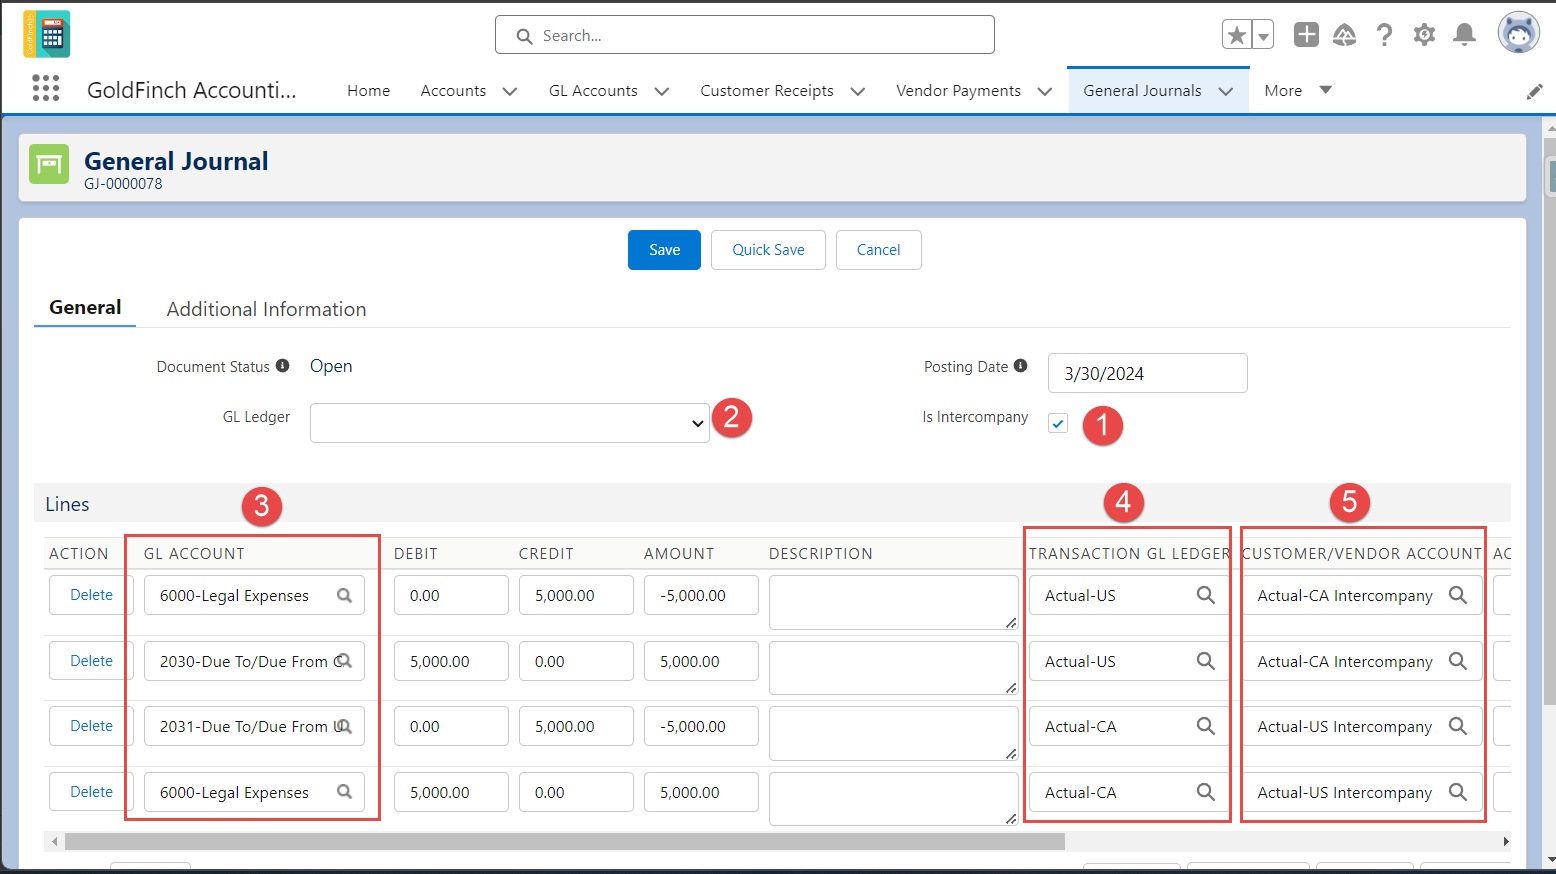Open the GL Ledger dropdown

click(510, 423)
